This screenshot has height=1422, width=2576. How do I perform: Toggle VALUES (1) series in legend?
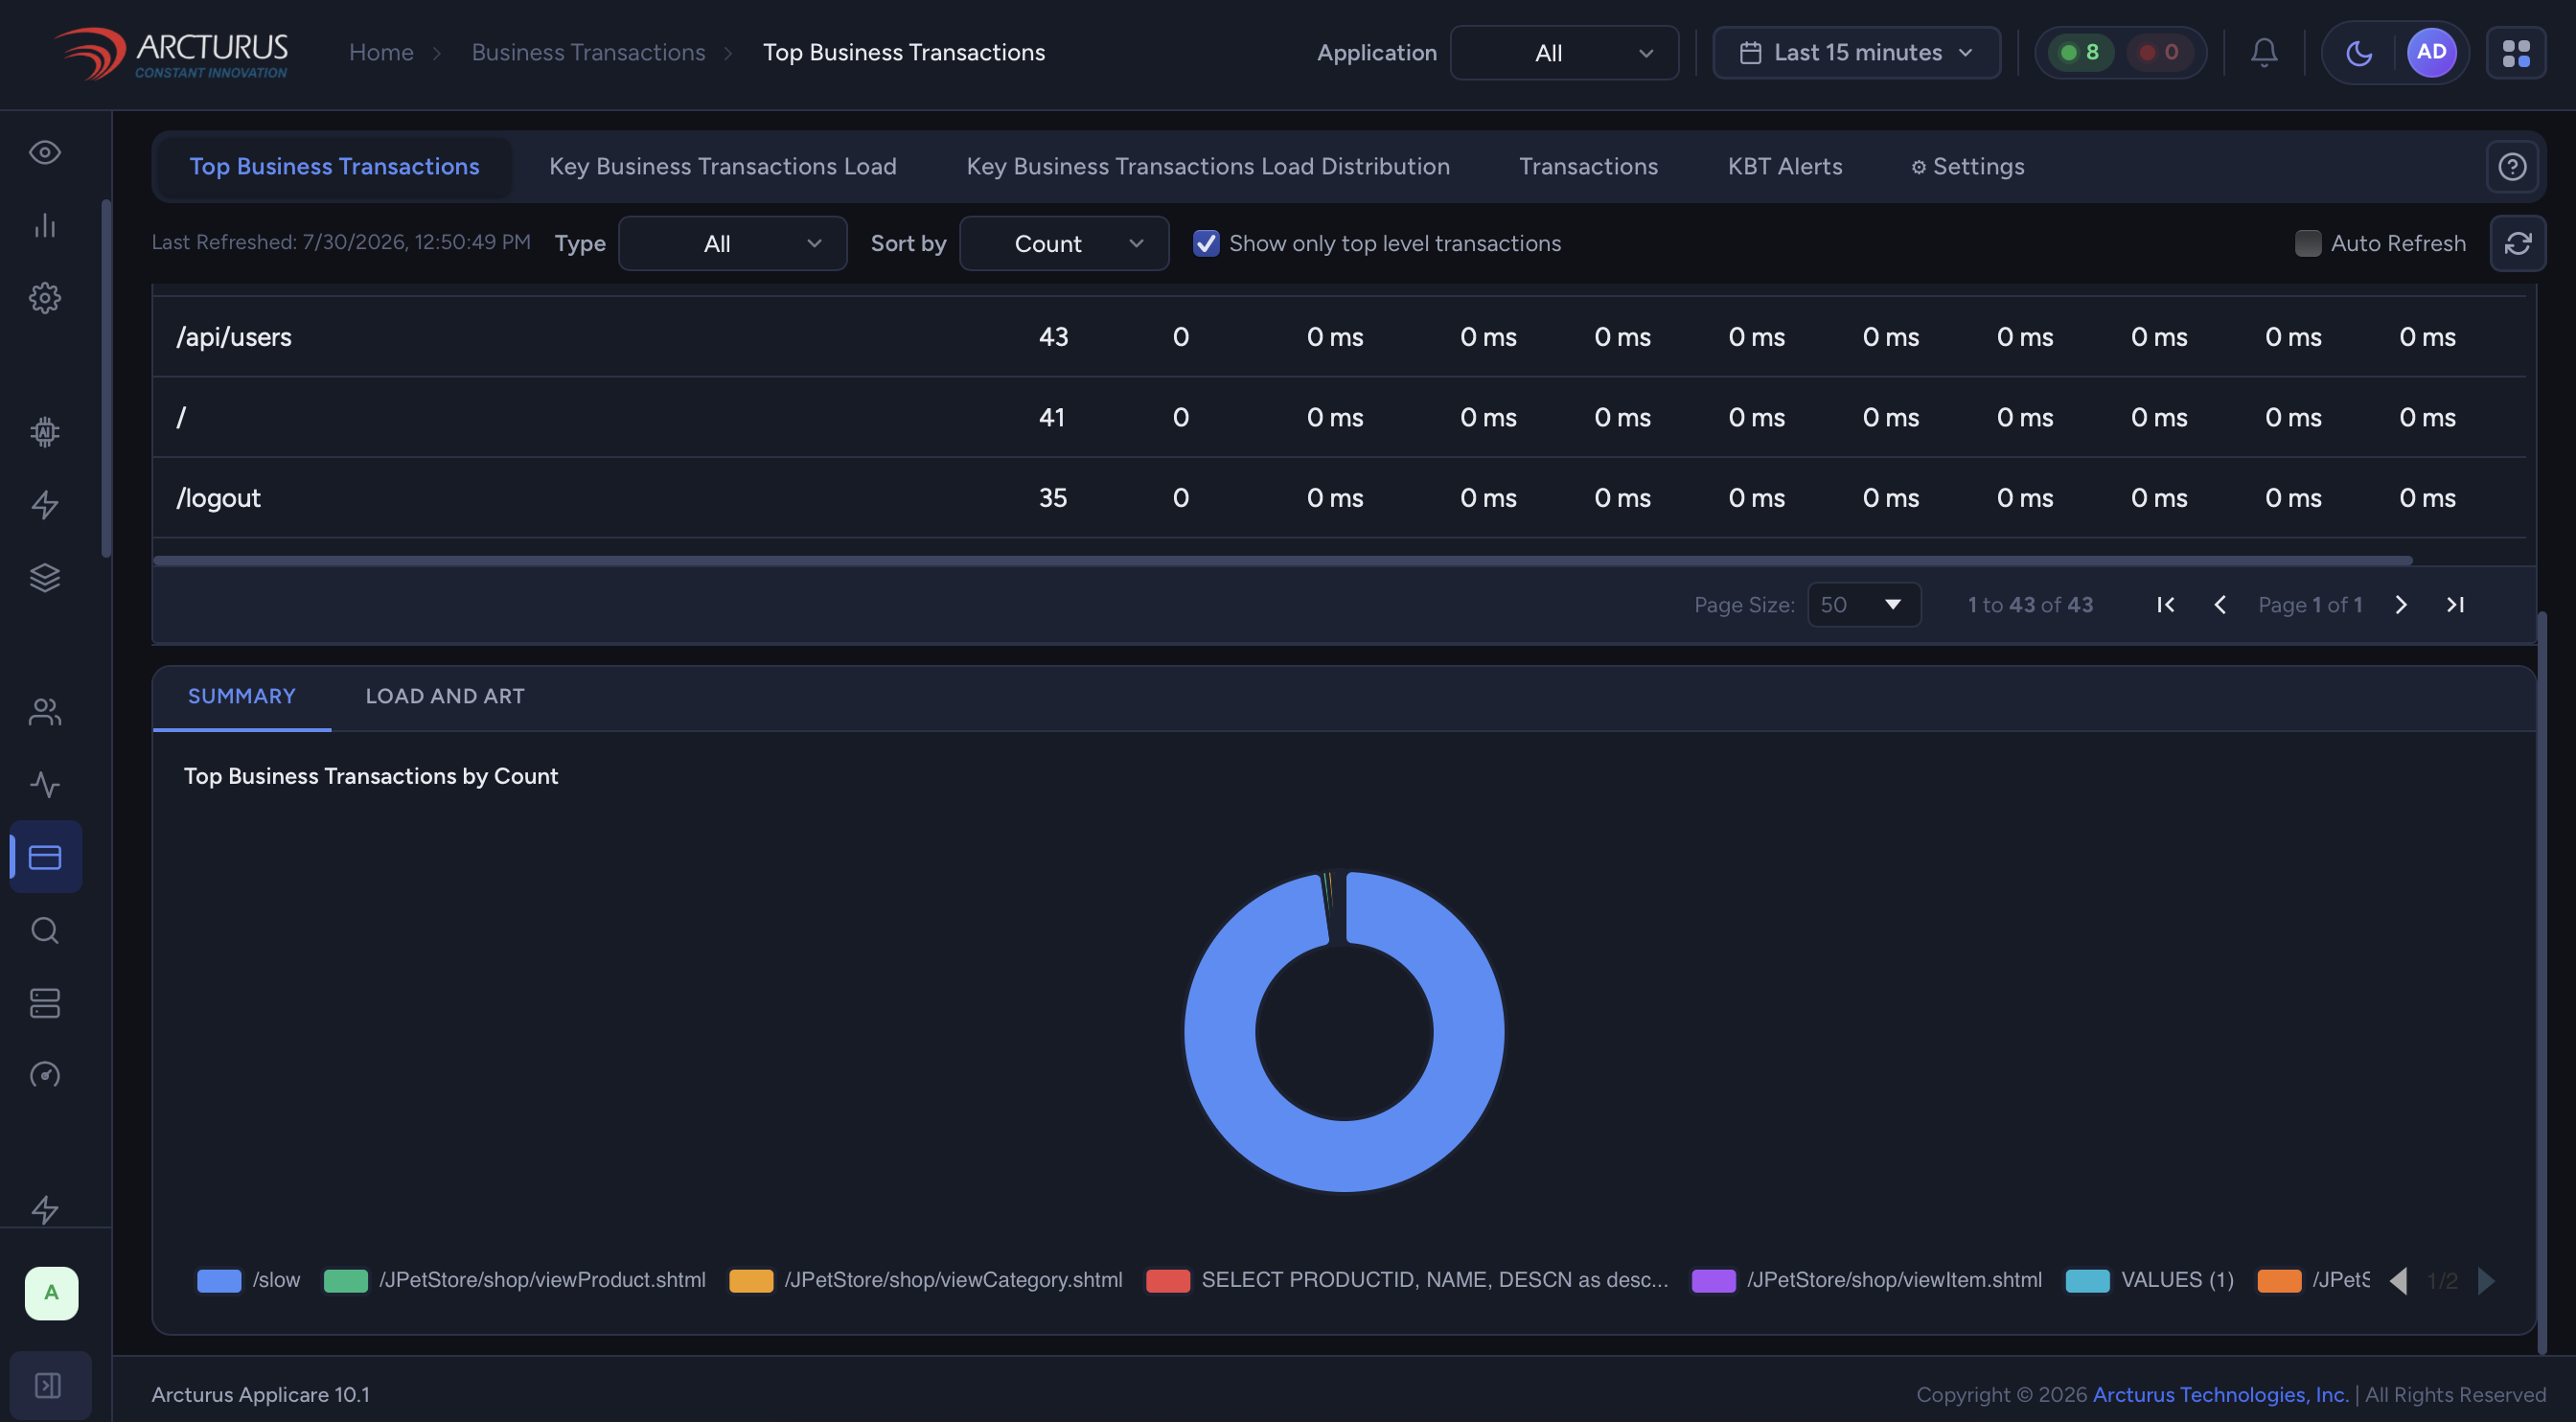point(2149,1280)
